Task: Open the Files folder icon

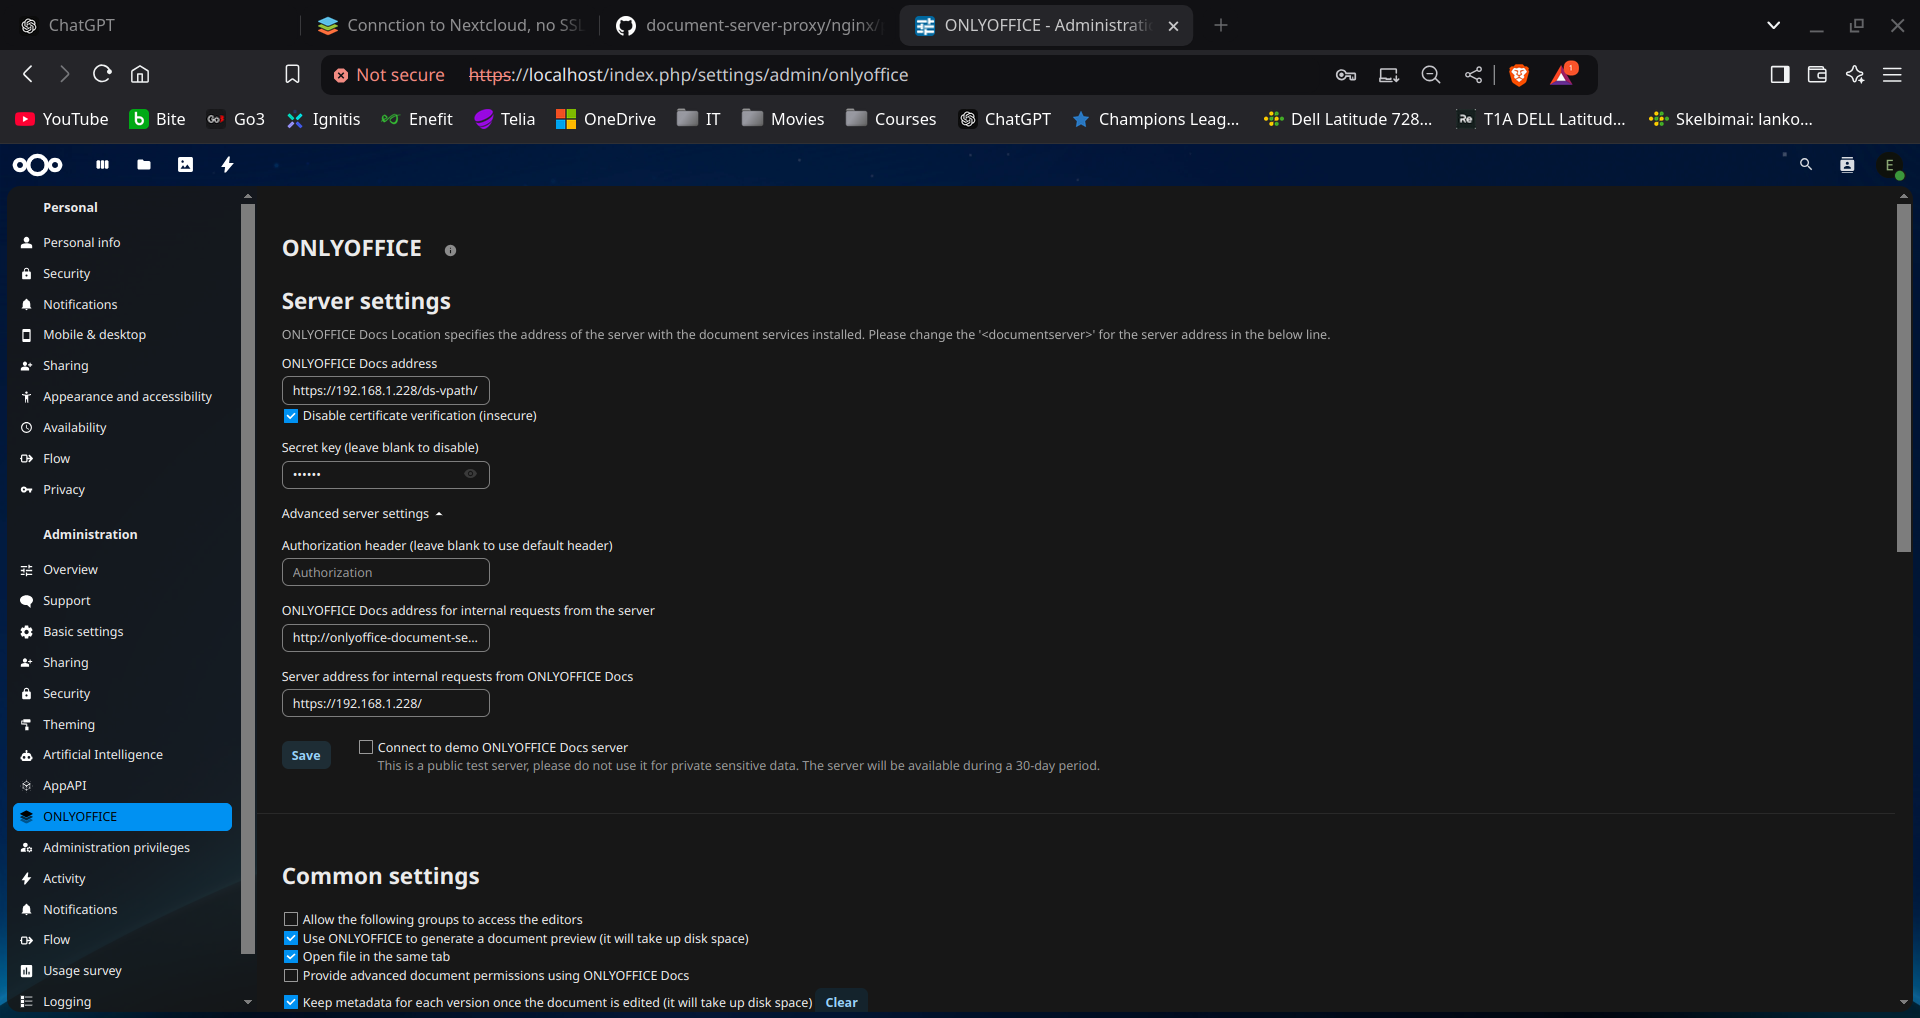Action: pyautogui.click(x=144, y=165)
